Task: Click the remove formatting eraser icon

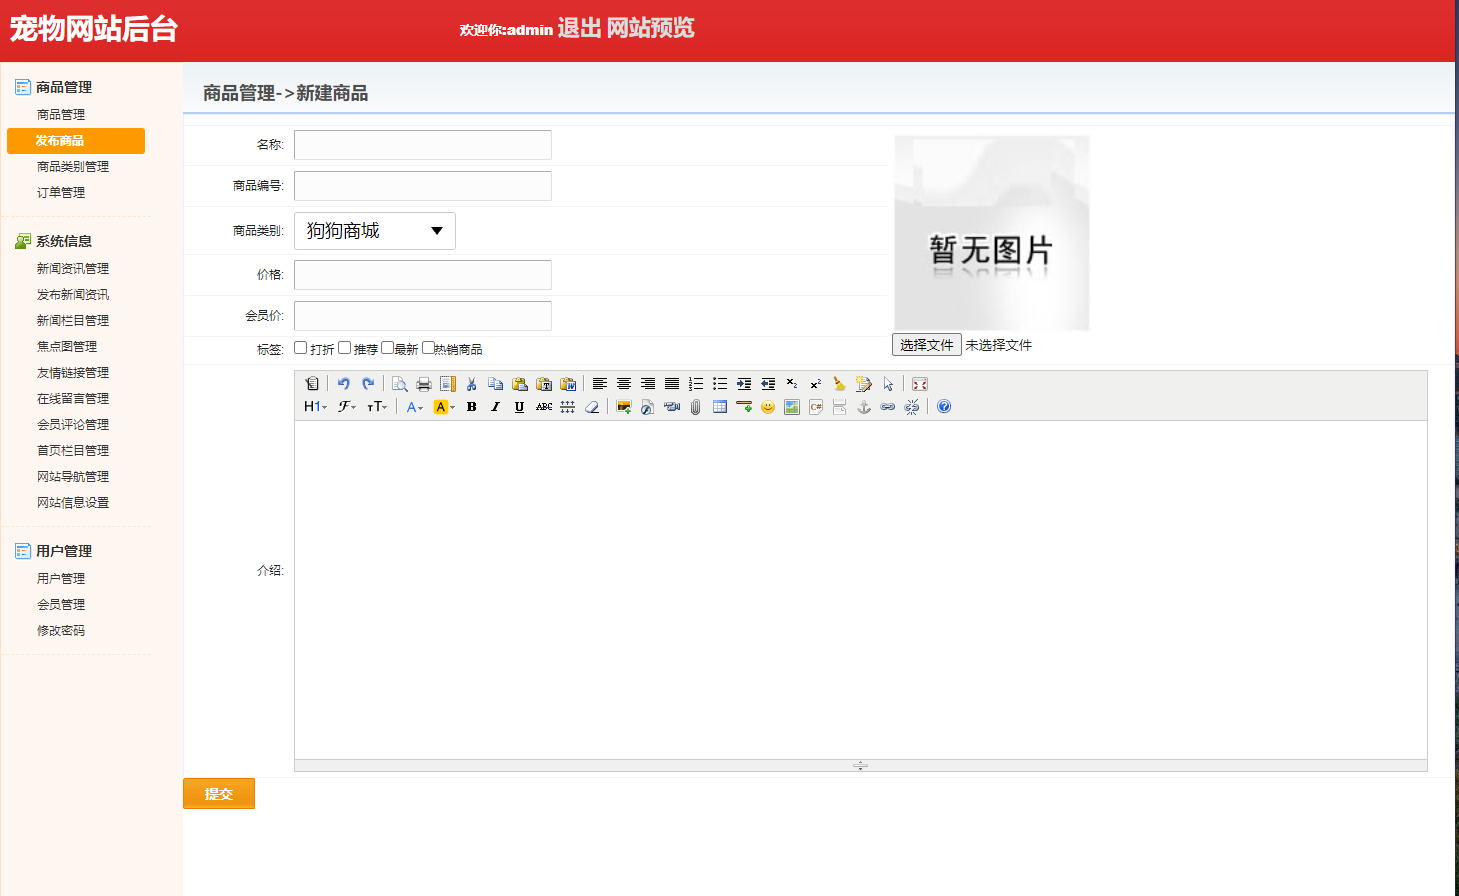Action: (x=591, y=405)
